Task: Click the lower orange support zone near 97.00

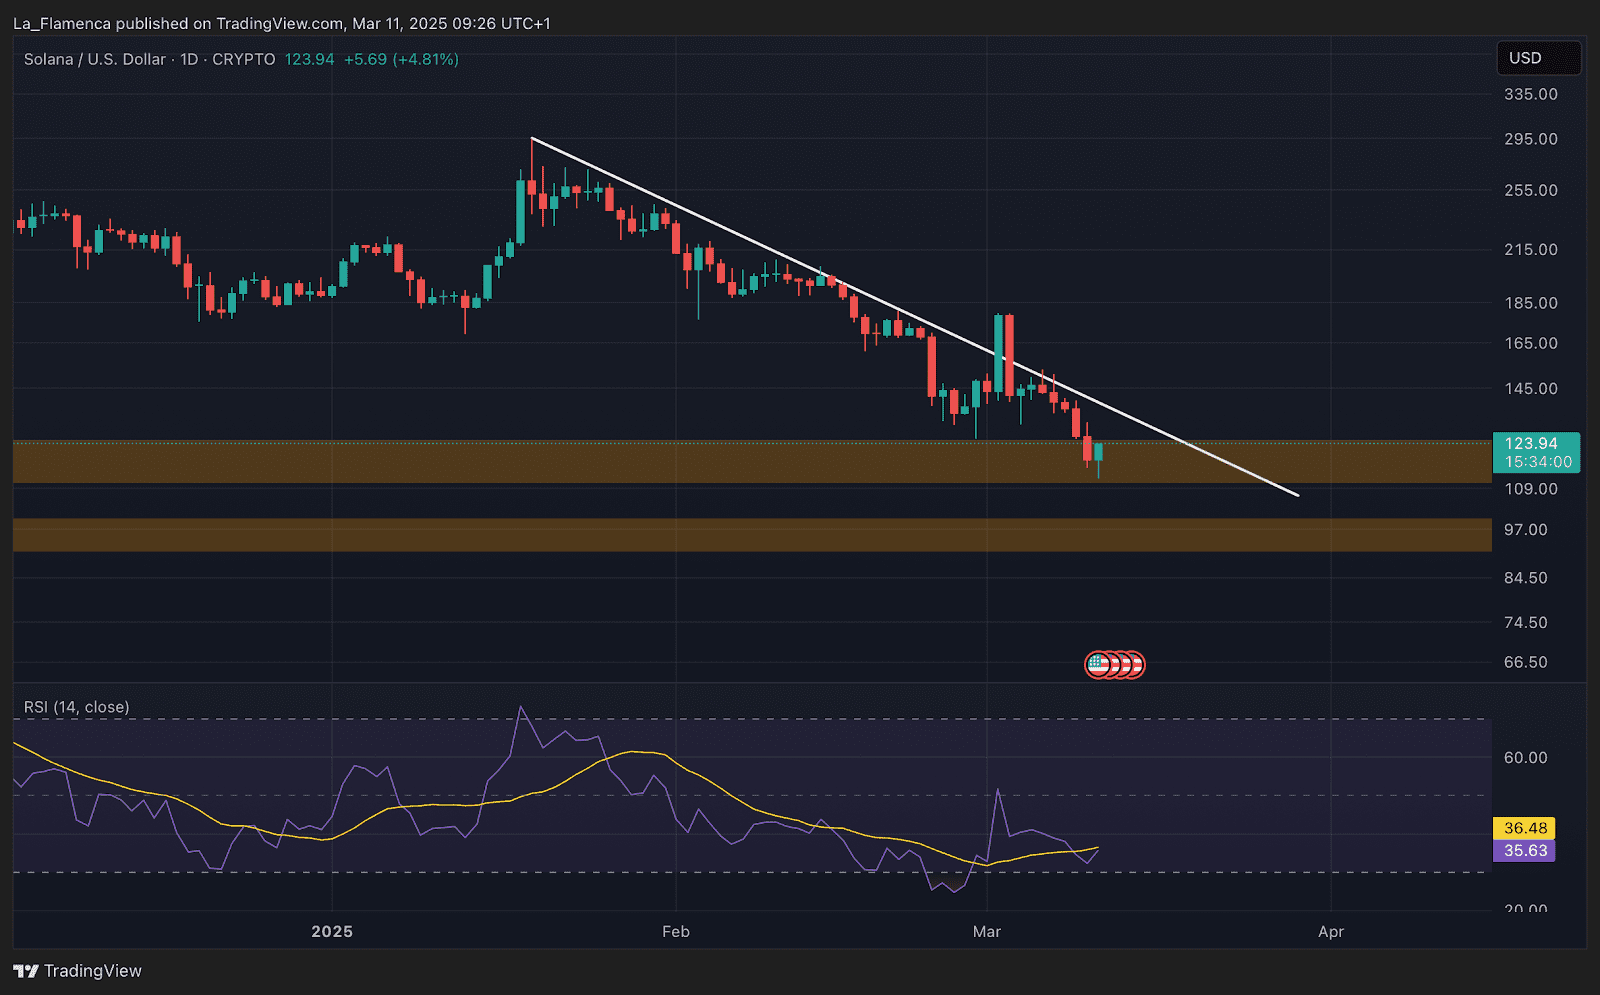Action: (x=752, y=535)
